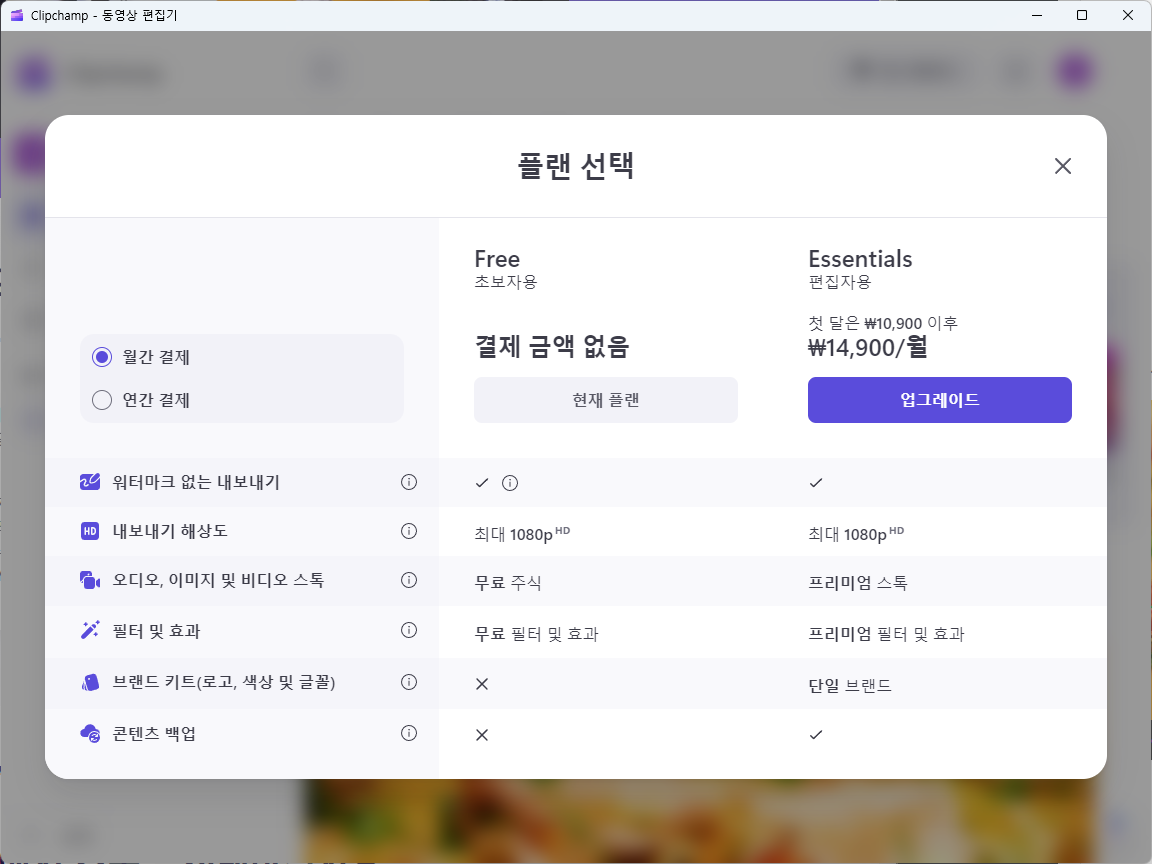Click the info icon beside Free plan checkmark
1152x864 pixels.
click(510, 483)
